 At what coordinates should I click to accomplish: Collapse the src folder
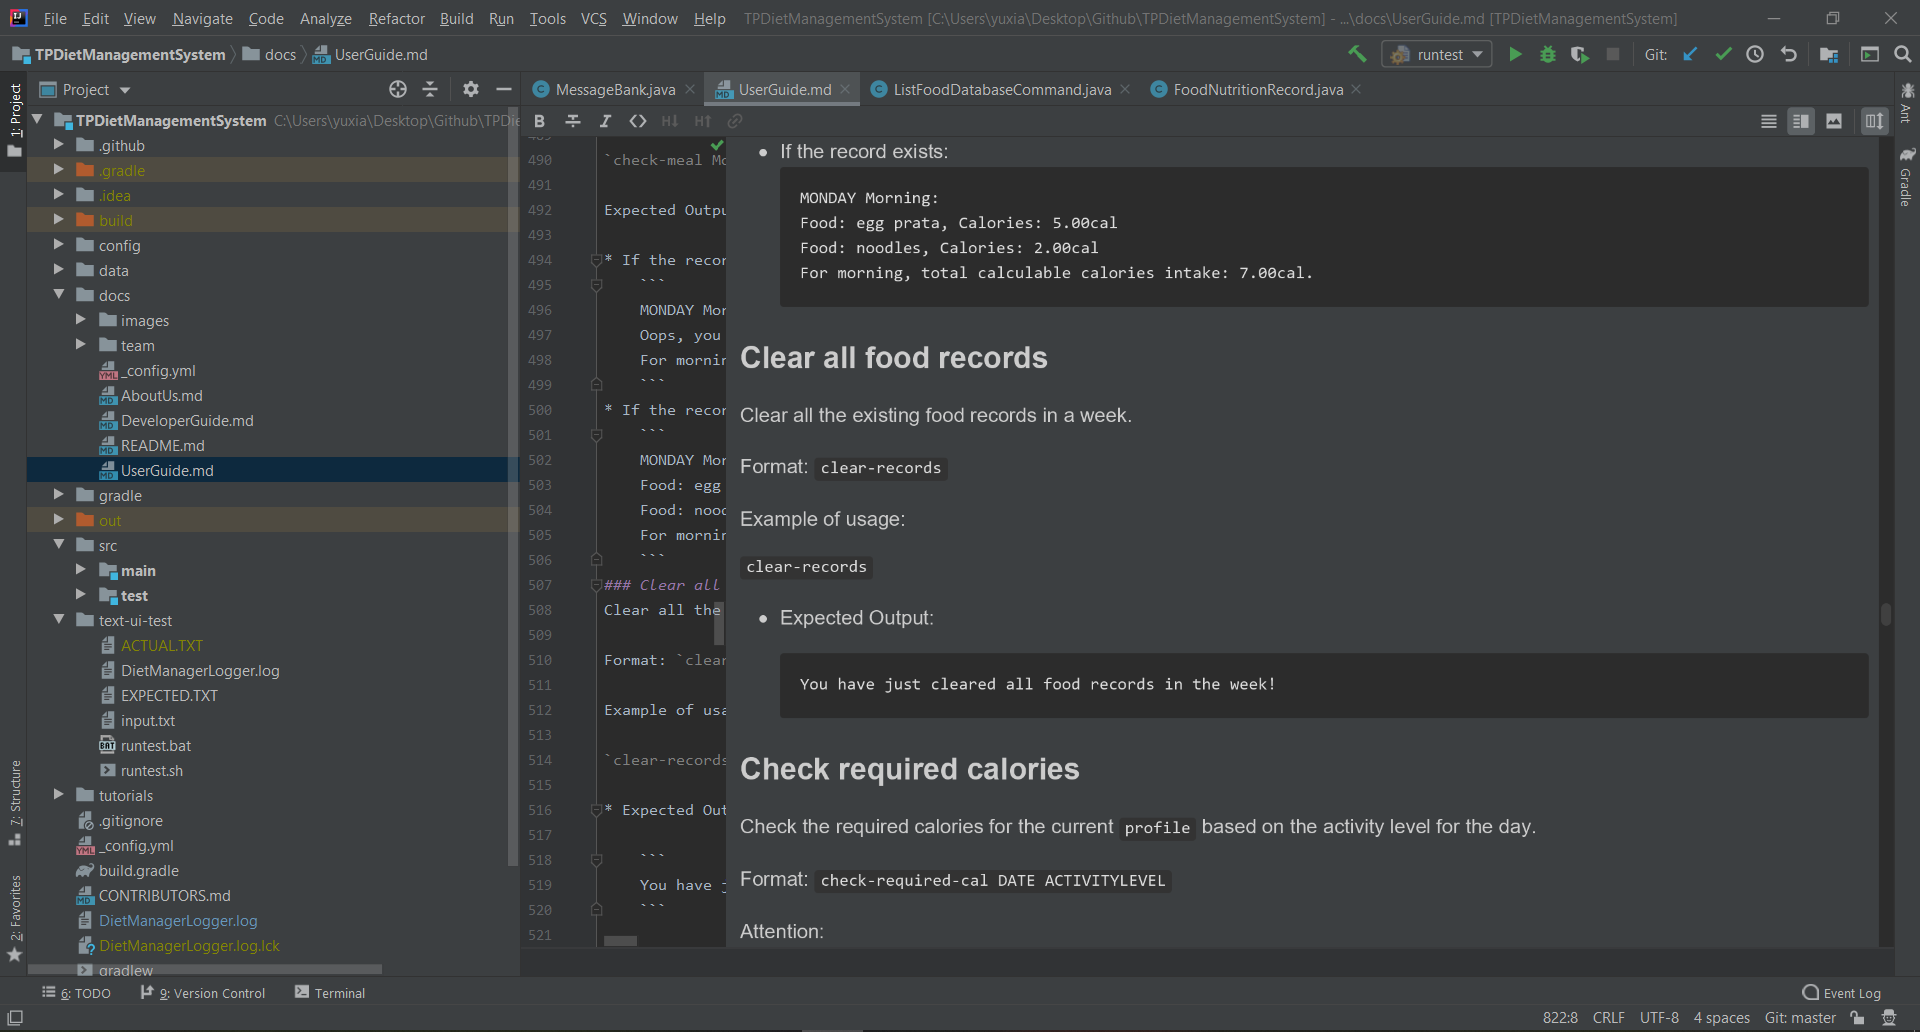[x=59, y=545]
